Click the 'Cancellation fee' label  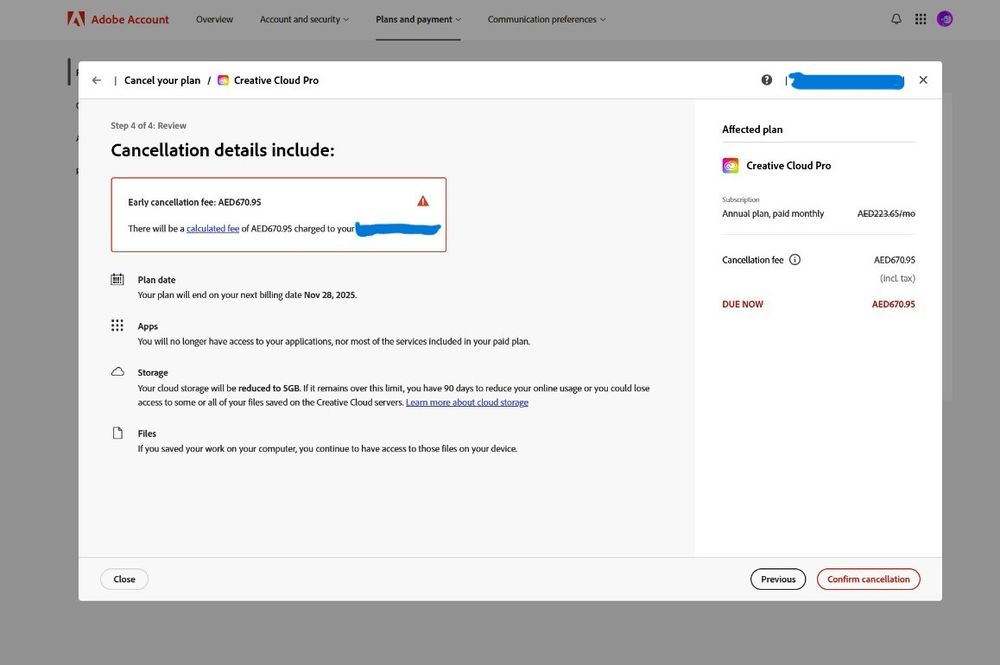click(x=753, y=259)
